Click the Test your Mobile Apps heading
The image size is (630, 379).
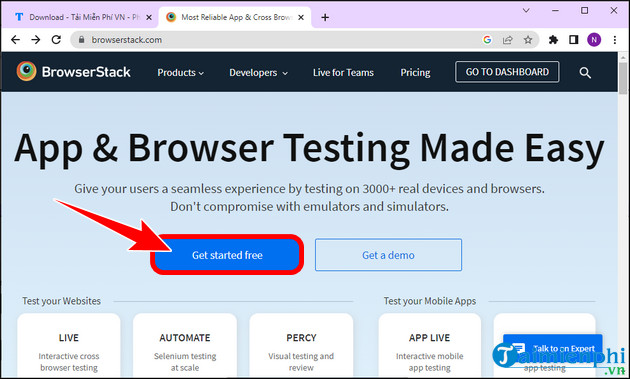click(x=430, y=301)
